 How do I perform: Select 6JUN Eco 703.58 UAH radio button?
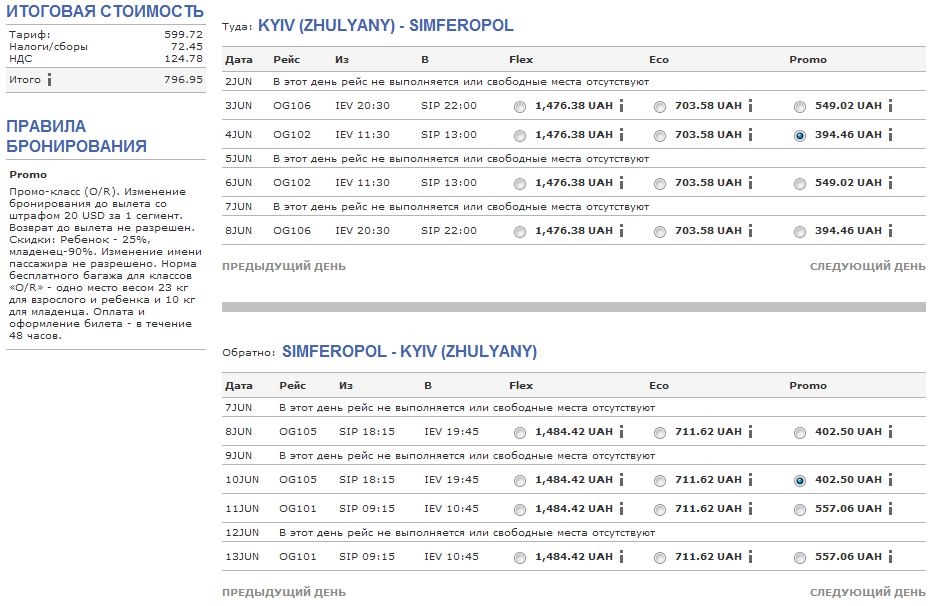[660, 184]
